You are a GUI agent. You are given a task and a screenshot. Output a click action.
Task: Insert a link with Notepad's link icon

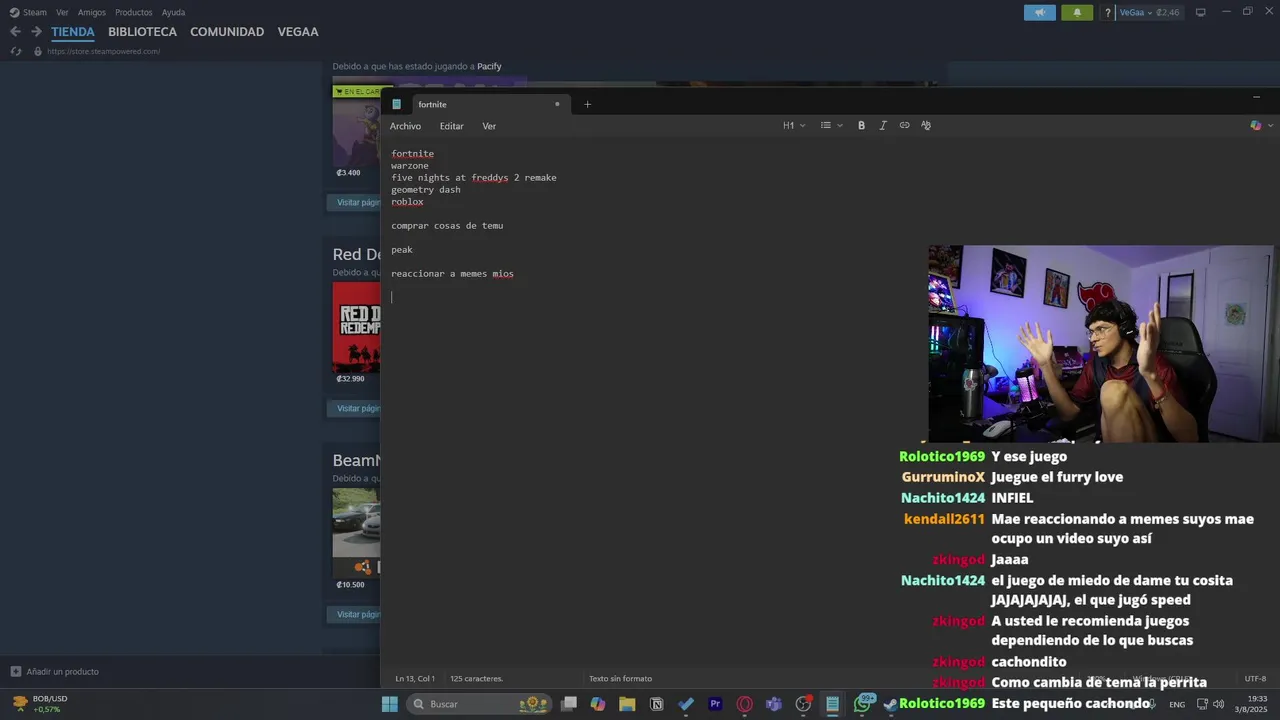[904, 125]
